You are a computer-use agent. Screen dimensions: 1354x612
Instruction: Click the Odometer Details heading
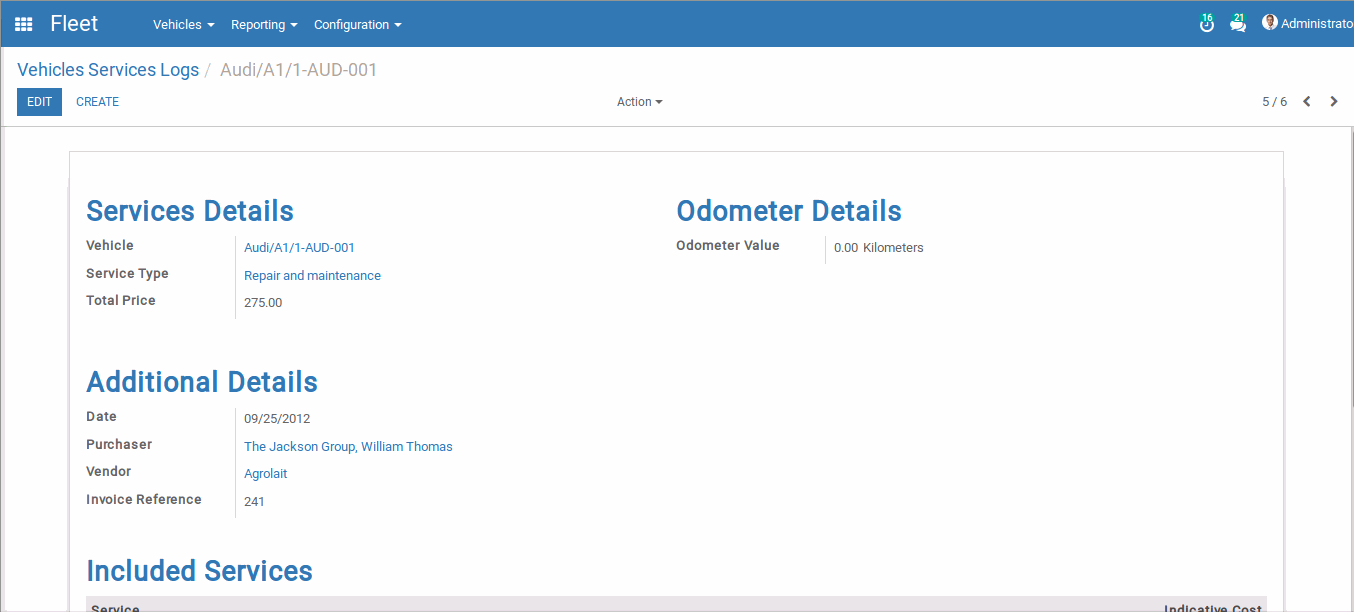coord(789,211)
